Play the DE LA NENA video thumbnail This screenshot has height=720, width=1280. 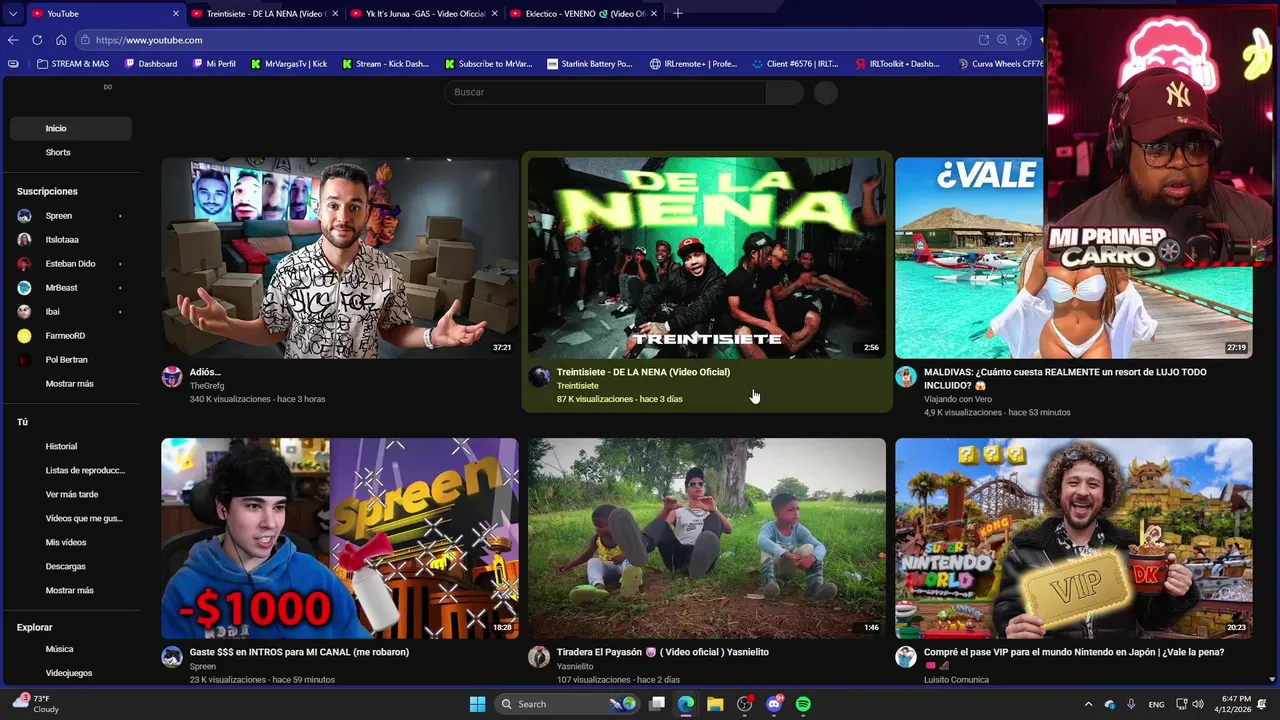pos(707,258)
